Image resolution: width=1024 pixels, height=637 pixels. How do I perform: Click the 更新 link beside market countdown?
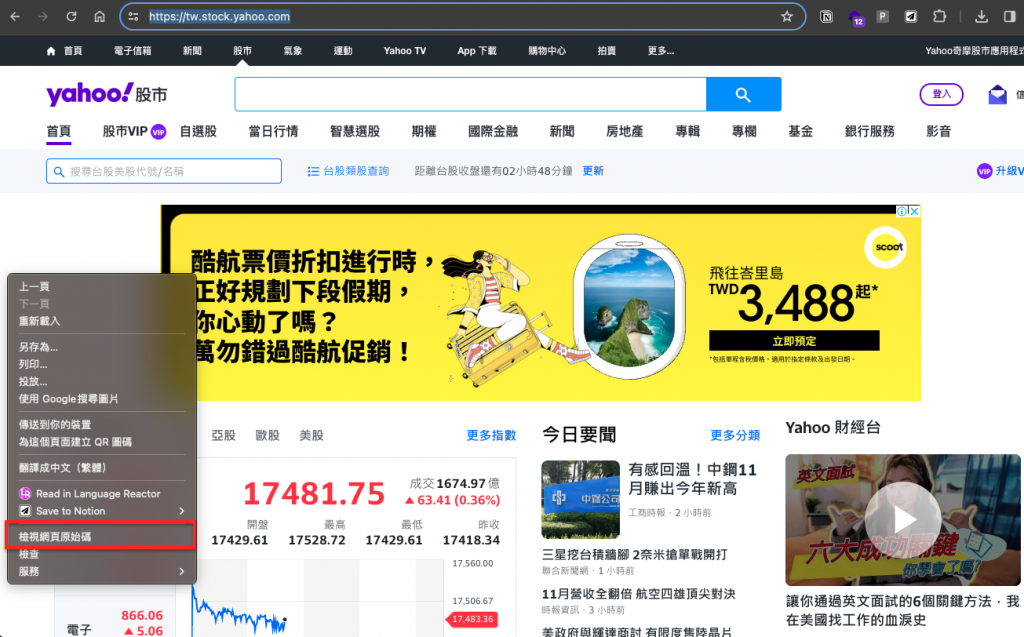(x=593, y=171)
